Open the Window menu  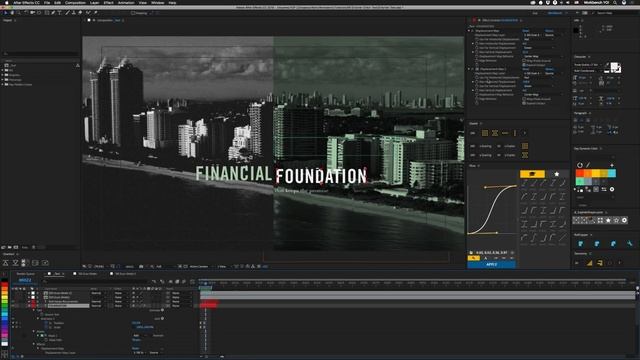click(158, 2)
